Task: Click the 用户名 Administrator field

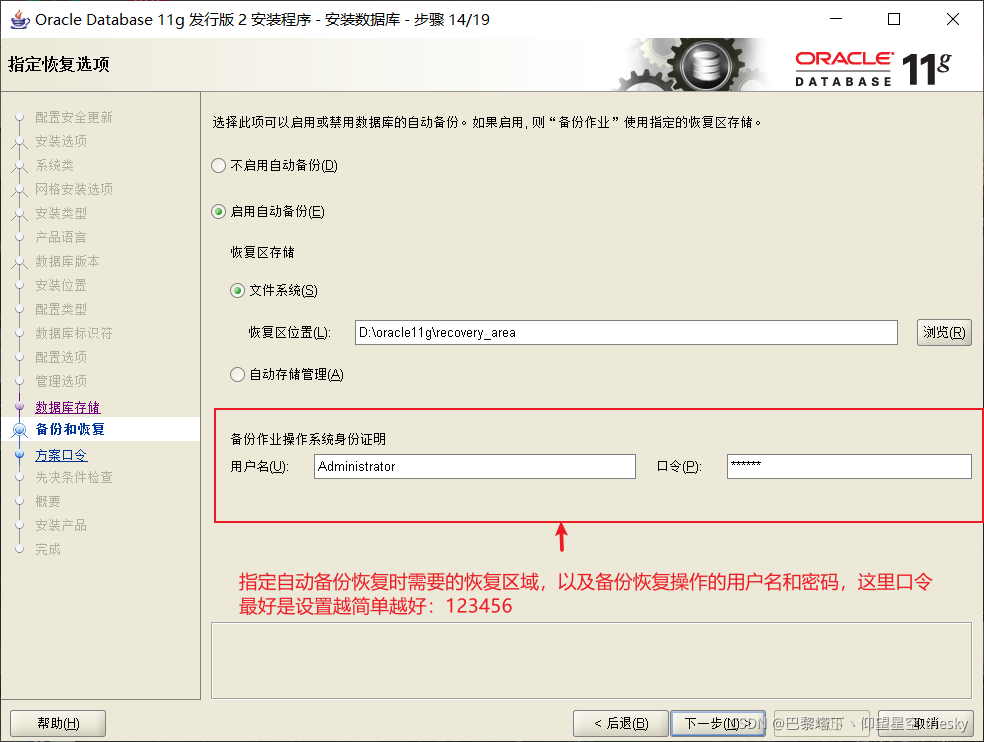Action: click(x=474, y=466)
